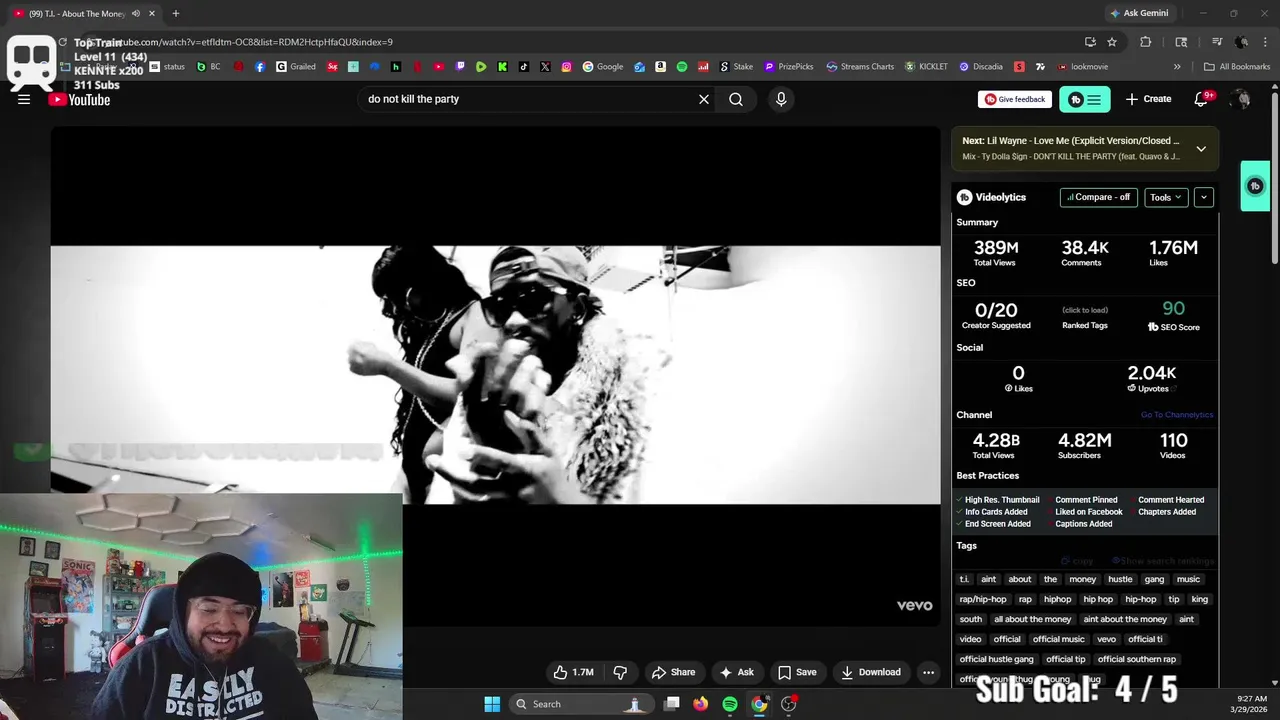This screenshot has height=720, width=1280.
Task: Toggle the Compare - off button
Action: coord(1098,197)
